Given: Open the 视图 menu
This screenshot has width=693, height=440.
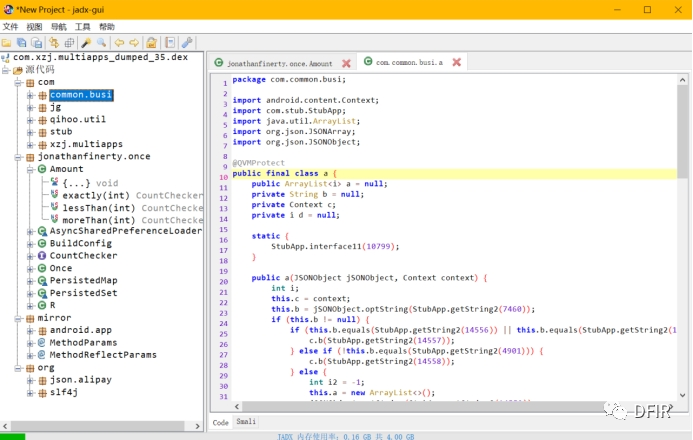Looking at the screenshot, I should 34,27.
